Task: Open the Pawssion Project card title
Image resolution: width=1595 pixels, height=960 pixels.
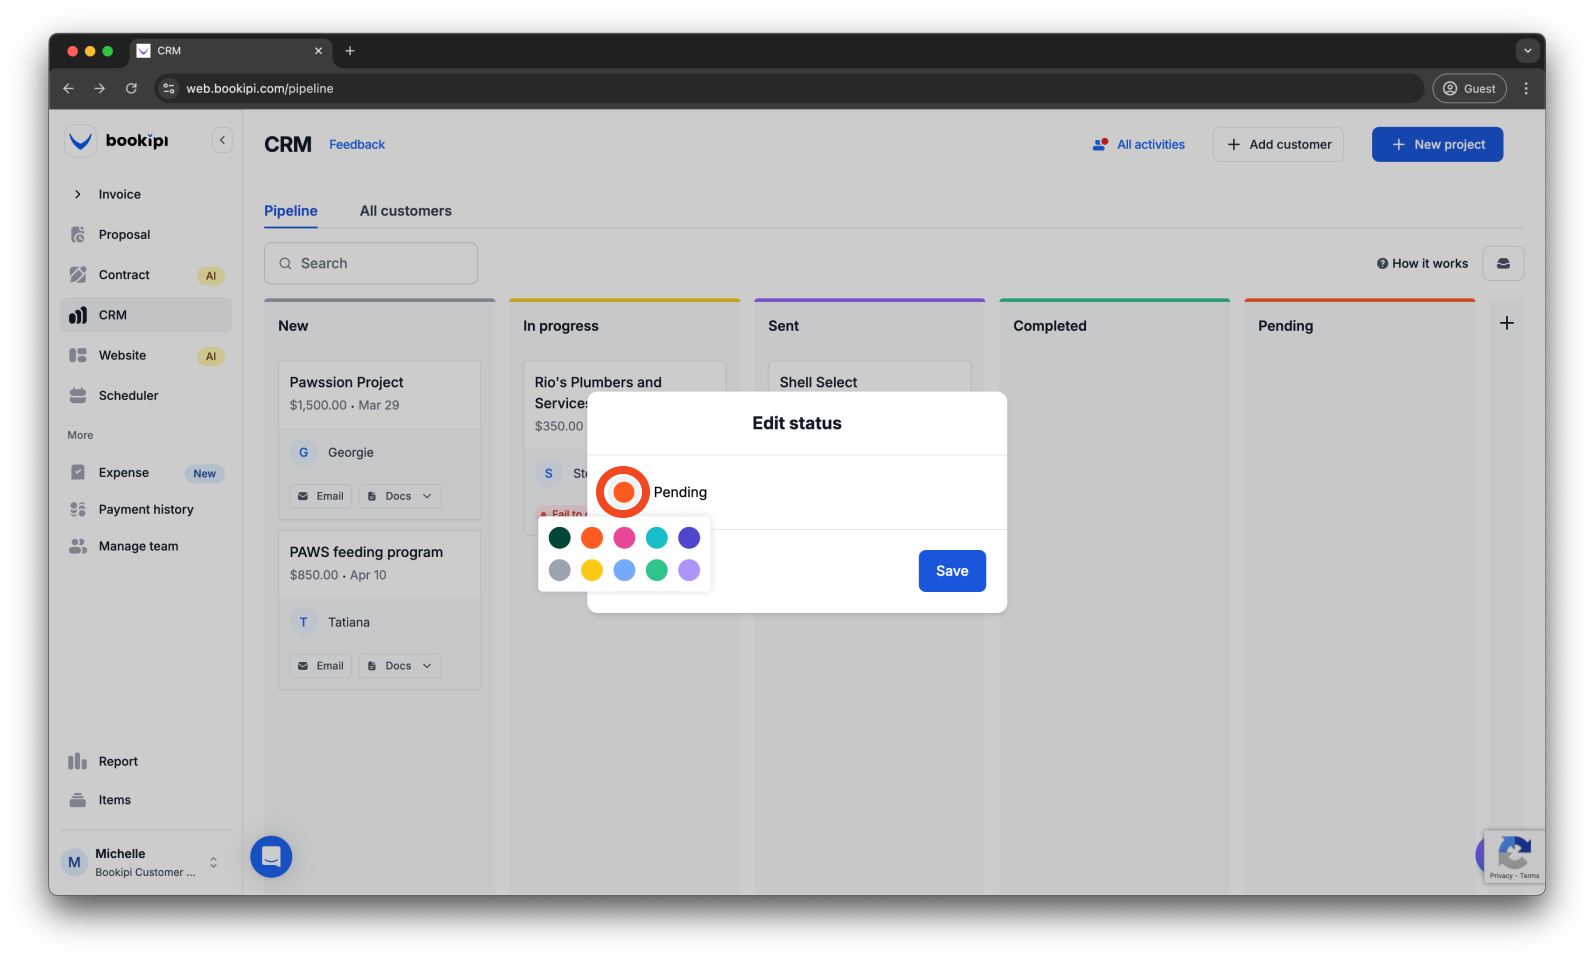Action: [x=347, y=382]
